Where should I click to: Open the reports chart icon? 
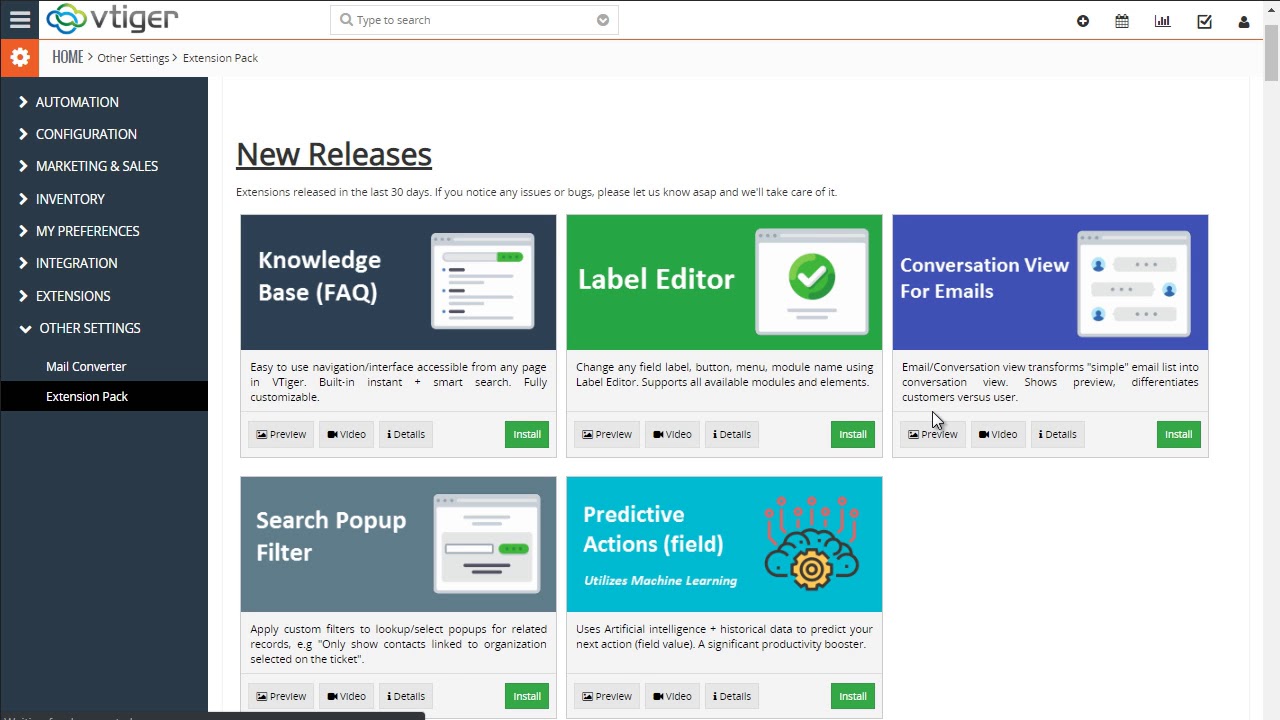click(x=1162, y=21)
